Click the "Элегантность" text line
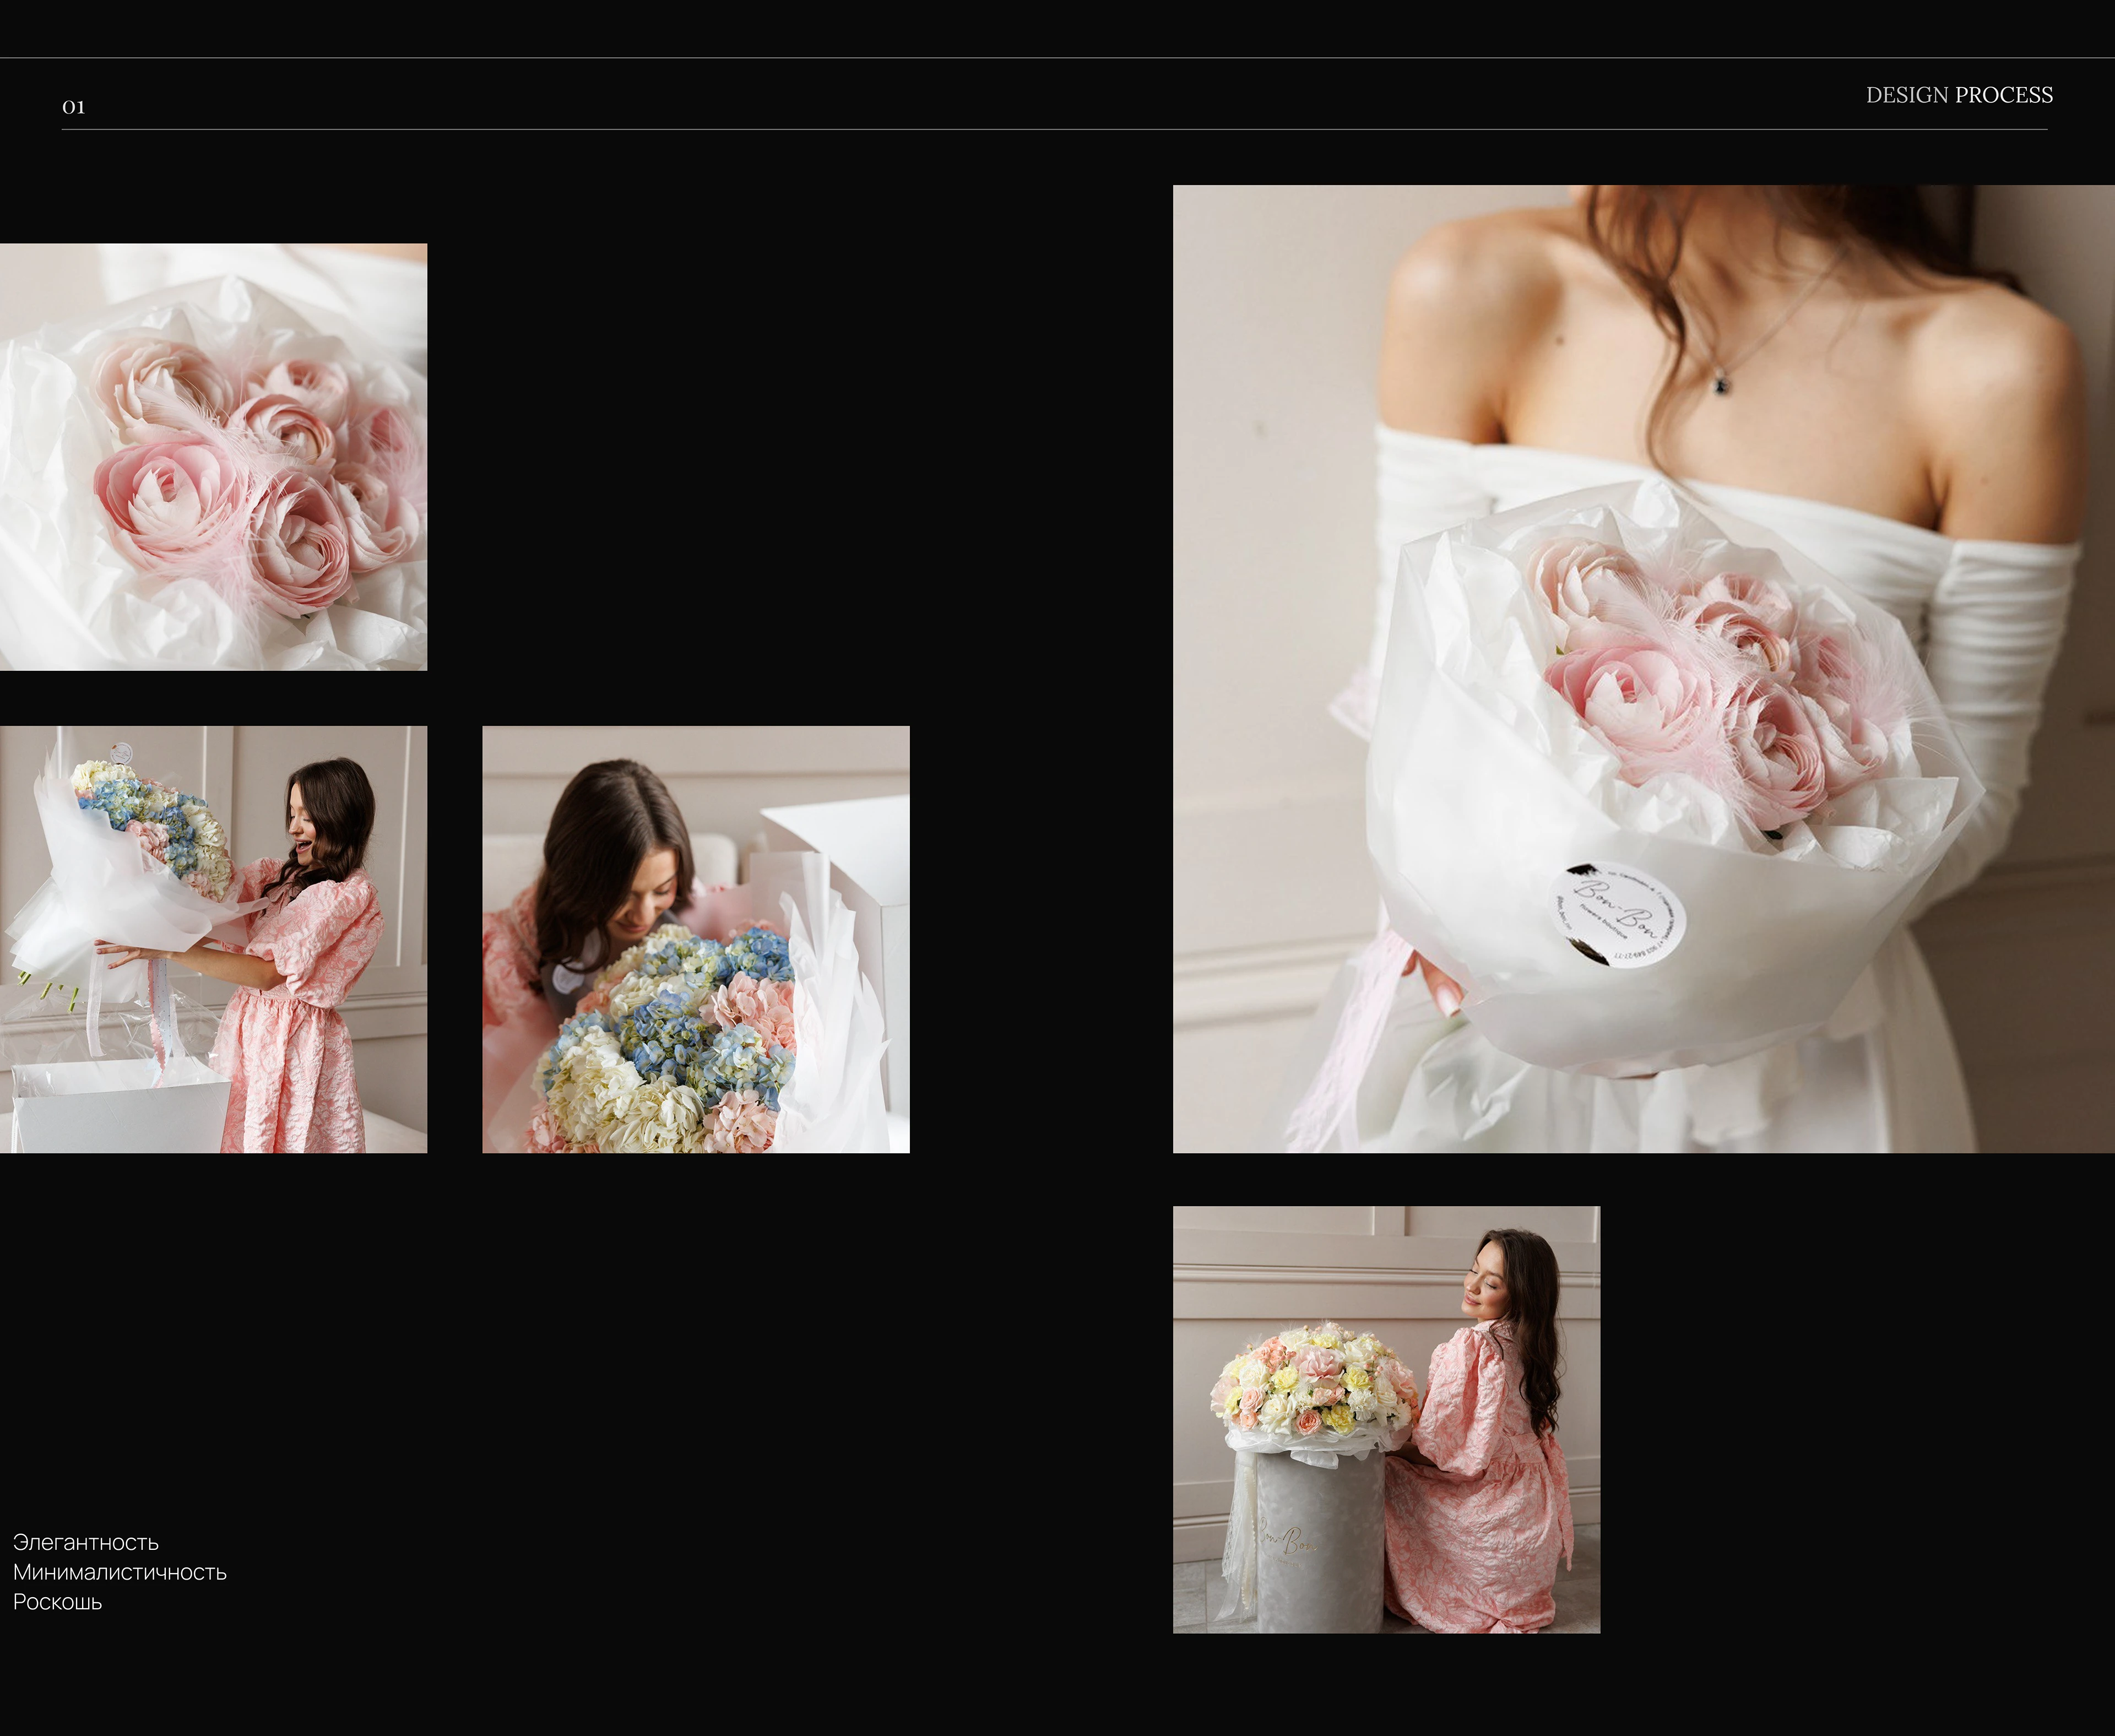This screenshot has width=2115, height=1736. pyautogui.click(x=86, y=1542)
